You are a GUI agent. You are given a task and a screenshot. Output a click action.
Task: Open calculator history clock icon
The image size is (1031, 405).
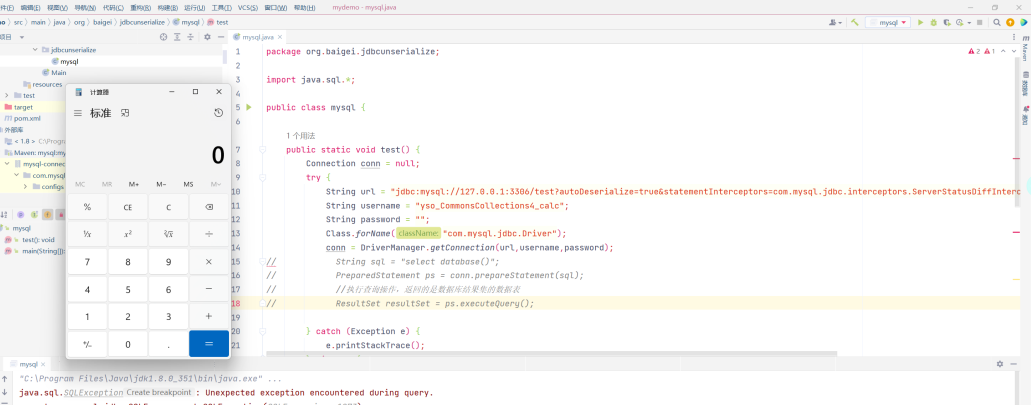(218, 113)
